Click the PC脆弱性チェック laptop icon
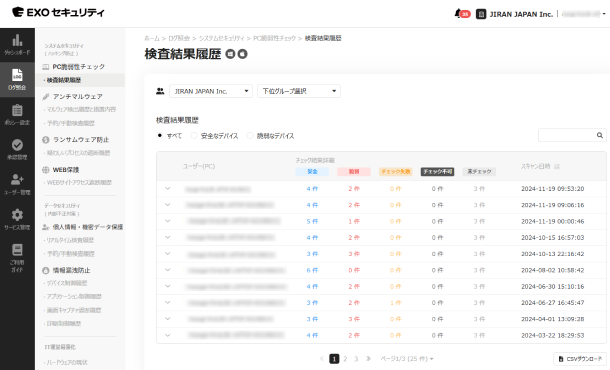Screen dimensions: 610x370 pos(46,67)
